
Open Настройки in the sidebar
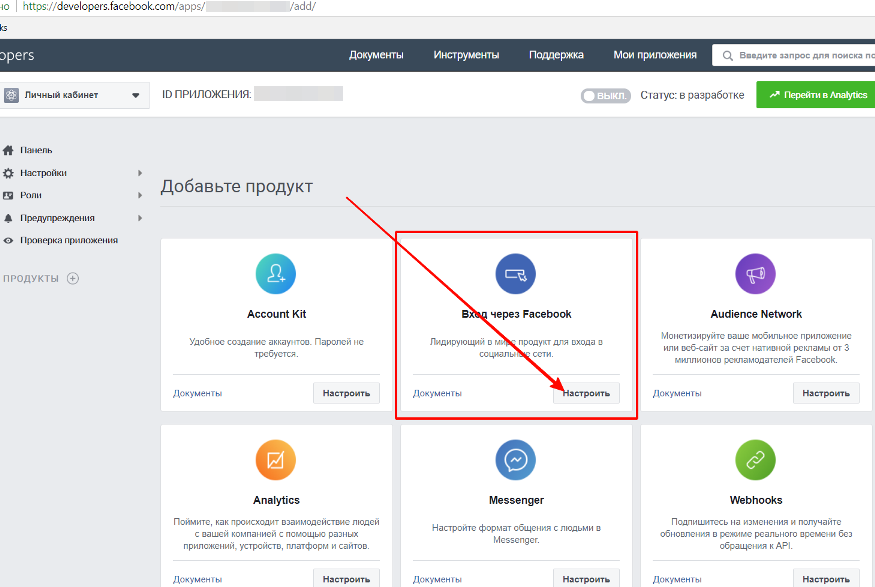(x=44, y=173)
